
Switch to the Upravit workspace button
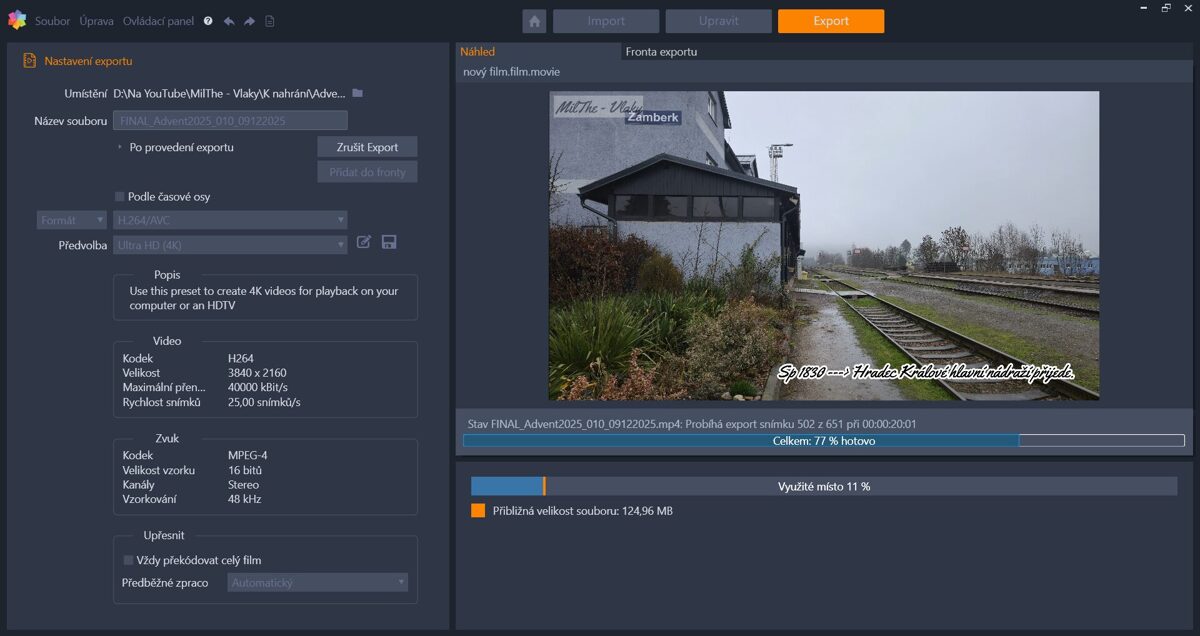[718, 21]
